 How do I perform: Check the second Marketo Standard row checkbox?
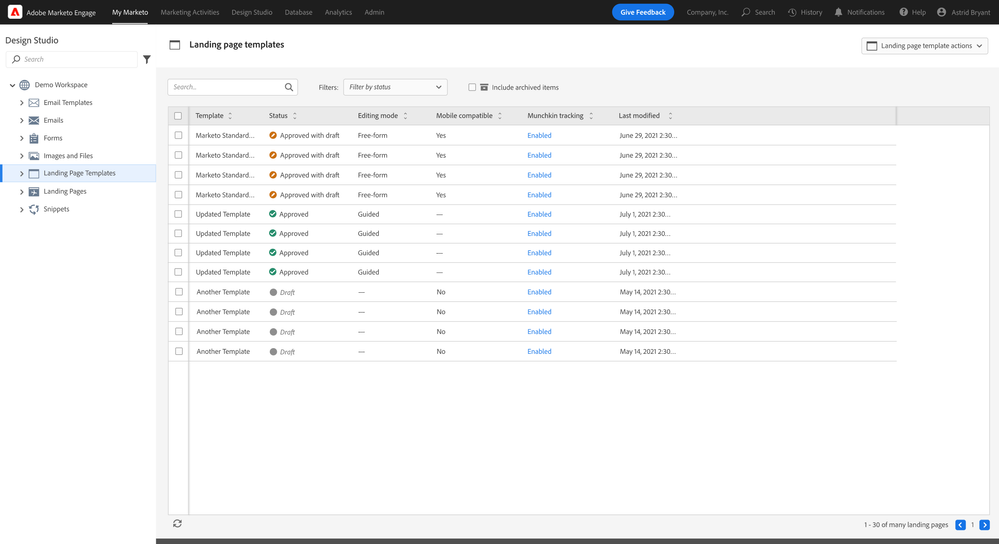pos(178,155)
